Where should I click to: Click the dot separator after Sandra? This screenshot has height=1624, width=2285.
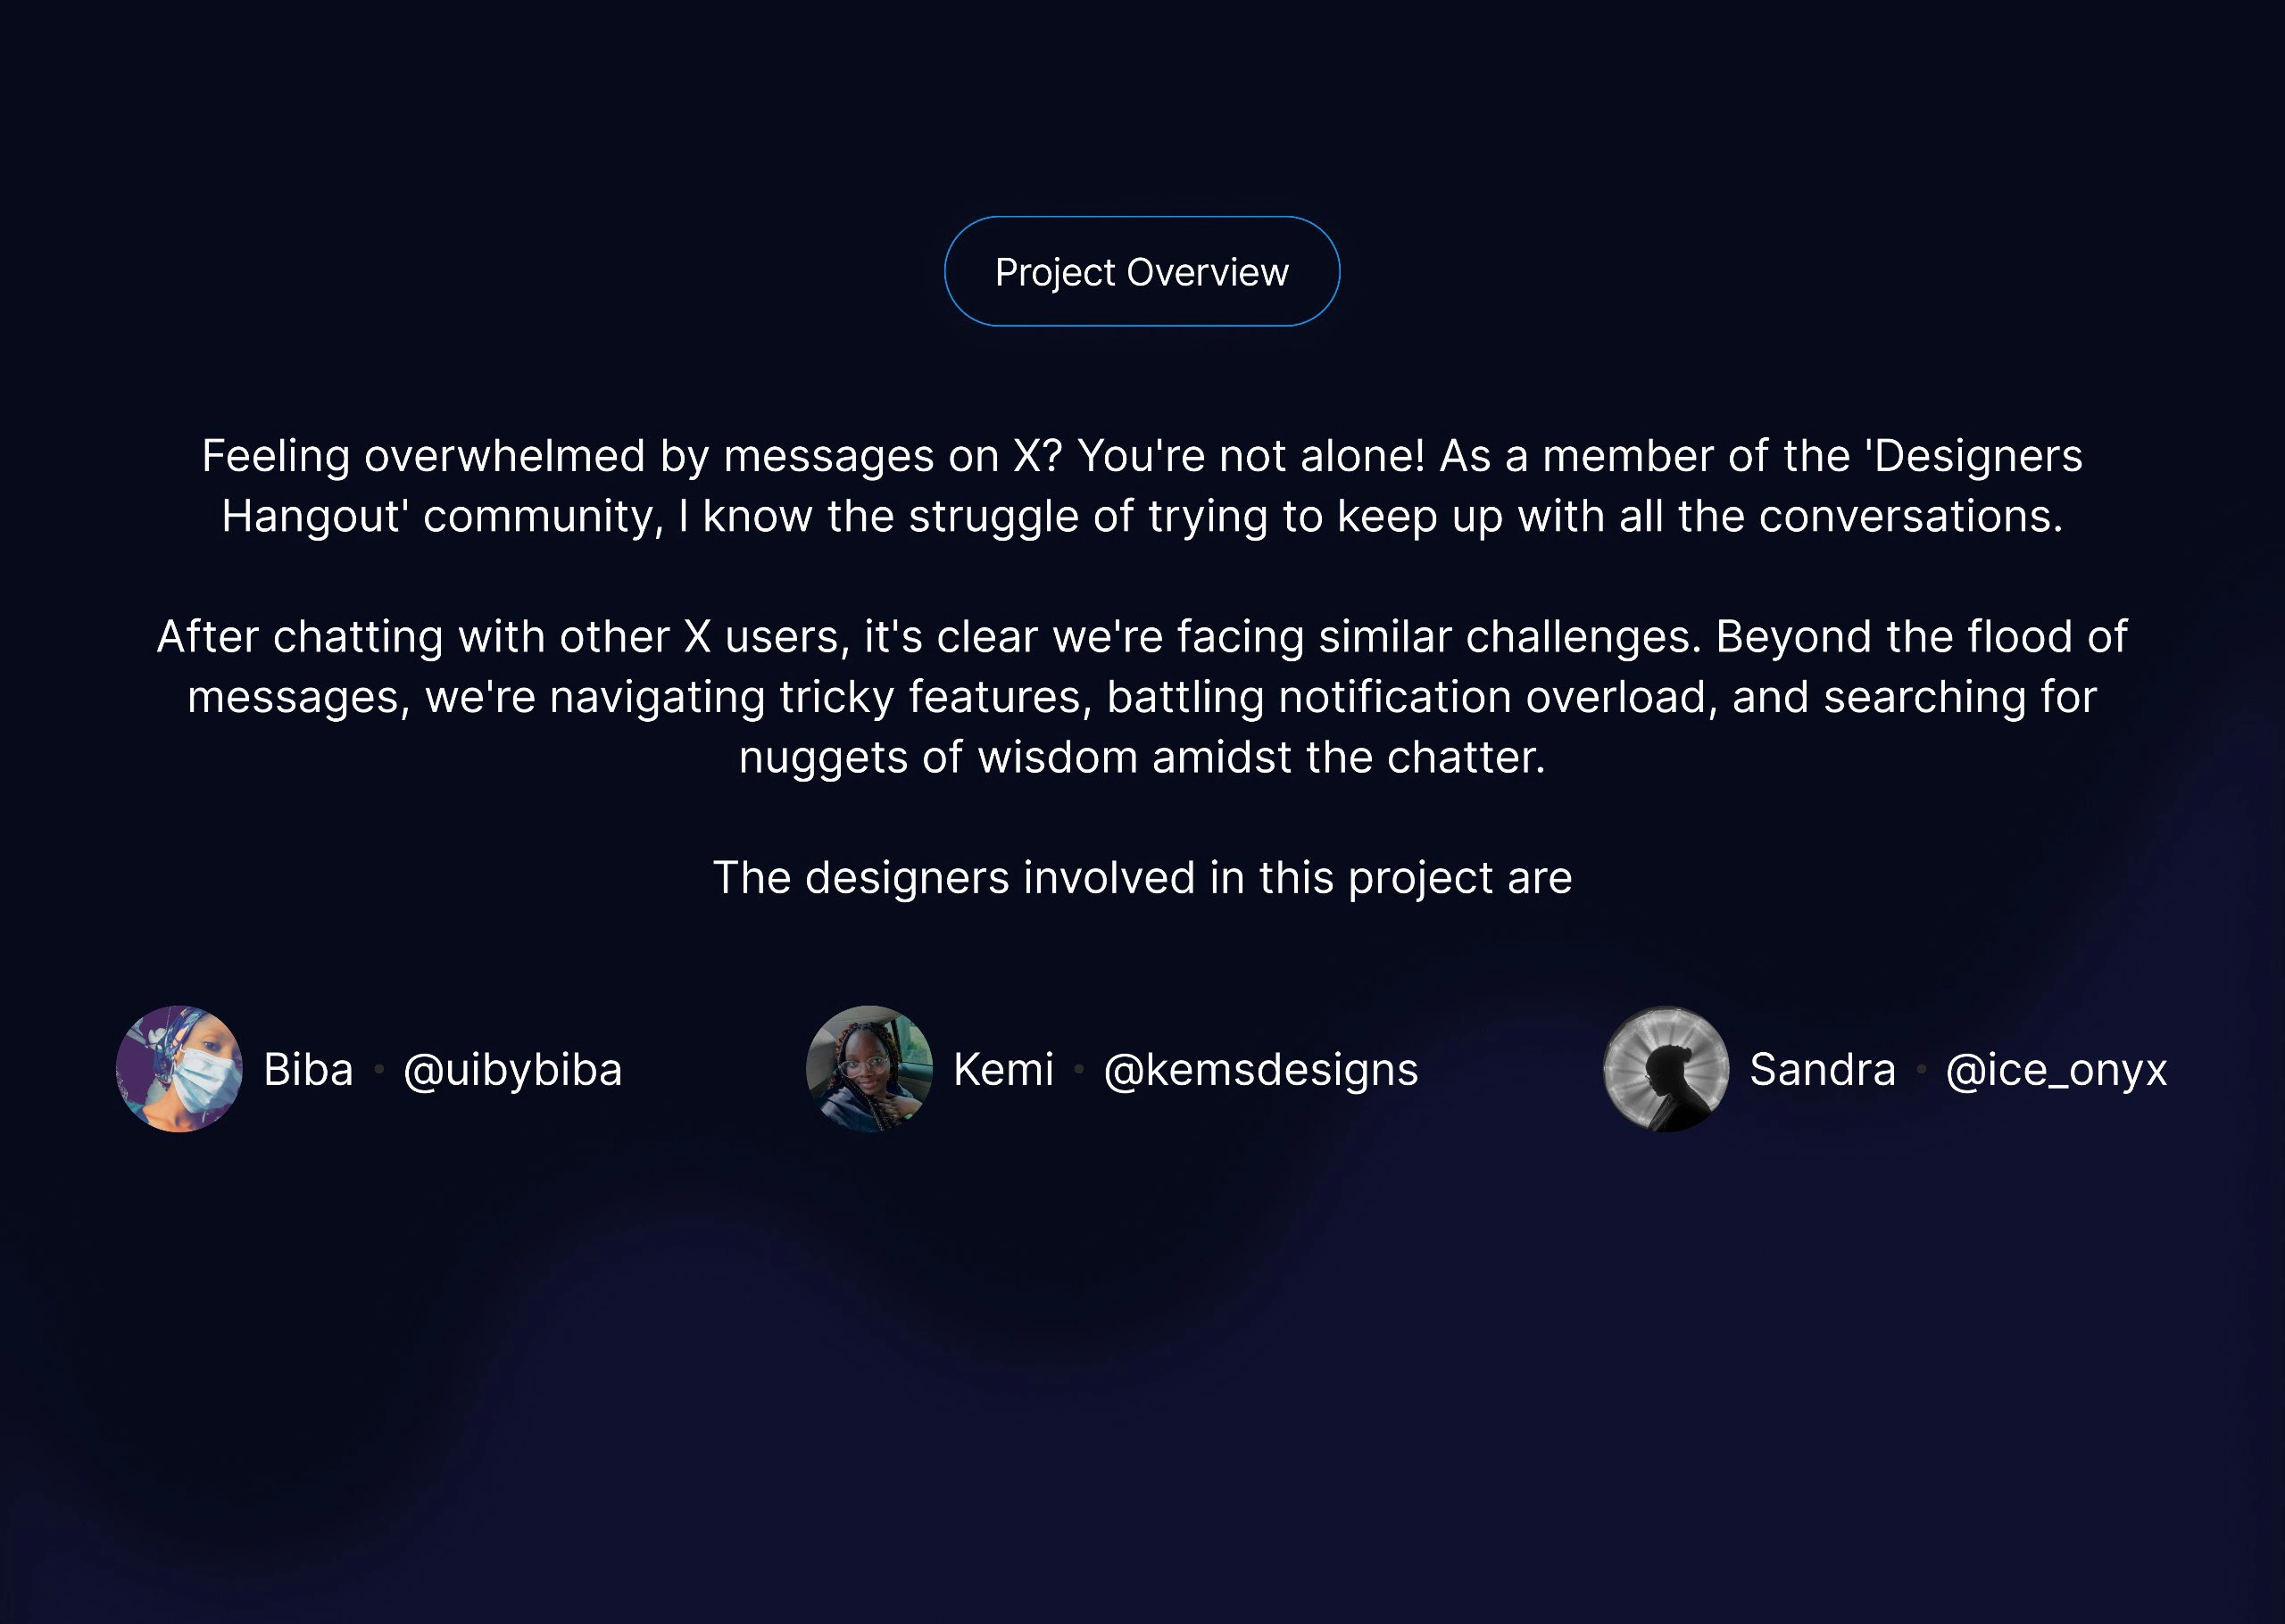pos(1921,1070)
